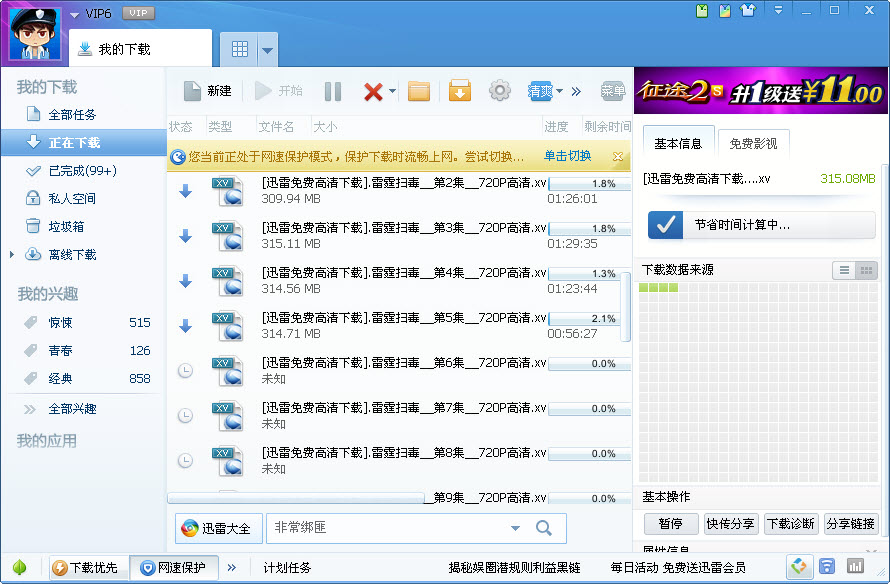This screenshot has width=890, height=584.
Task: Click progress bar of 第7集 at 0.0%
Action: coord(590,409)
